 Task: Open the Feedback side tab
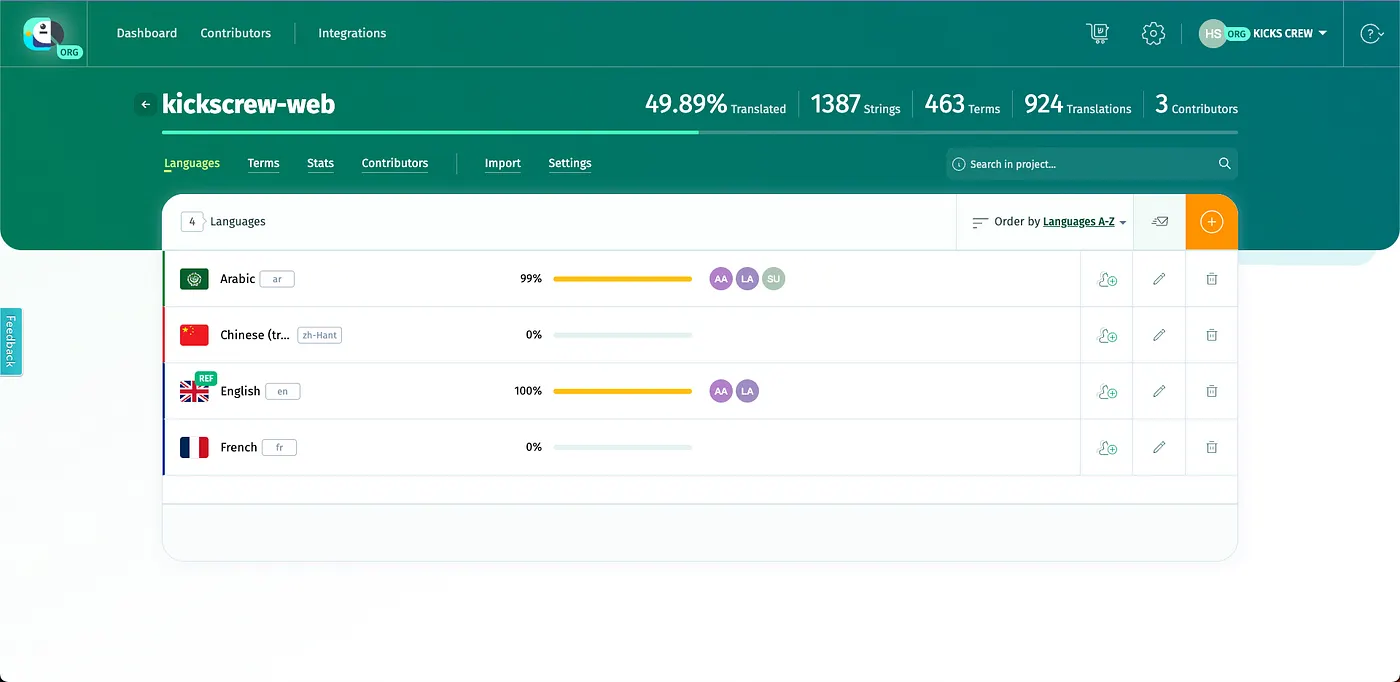pos(10,341)
